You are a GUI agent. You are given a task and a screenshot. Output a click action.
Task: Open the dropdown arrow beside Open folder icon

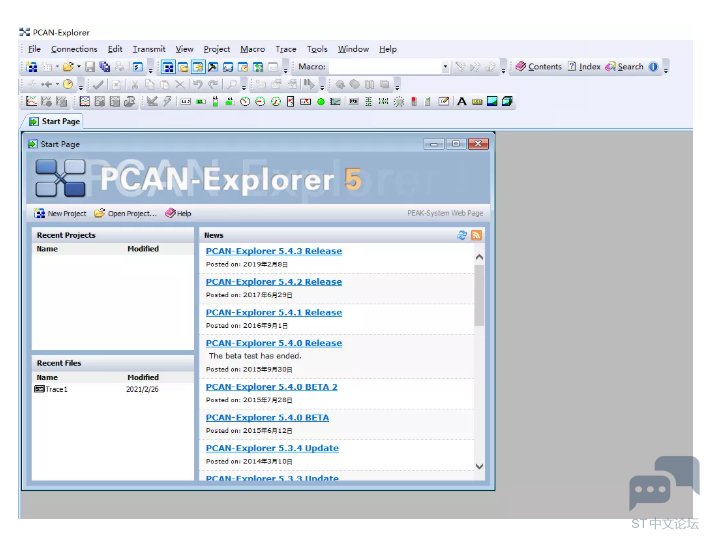[79, 67]
